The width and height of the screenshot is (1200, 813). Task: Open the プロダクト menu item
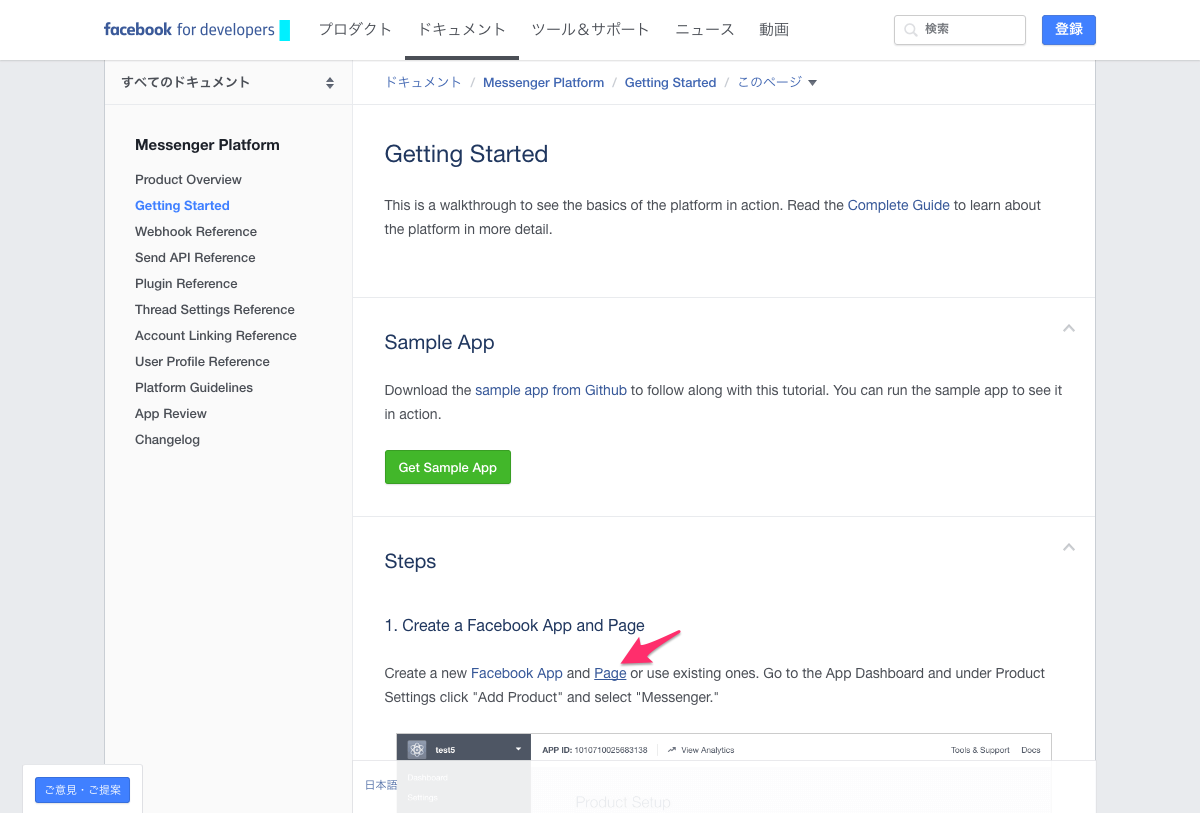point(355,30)
